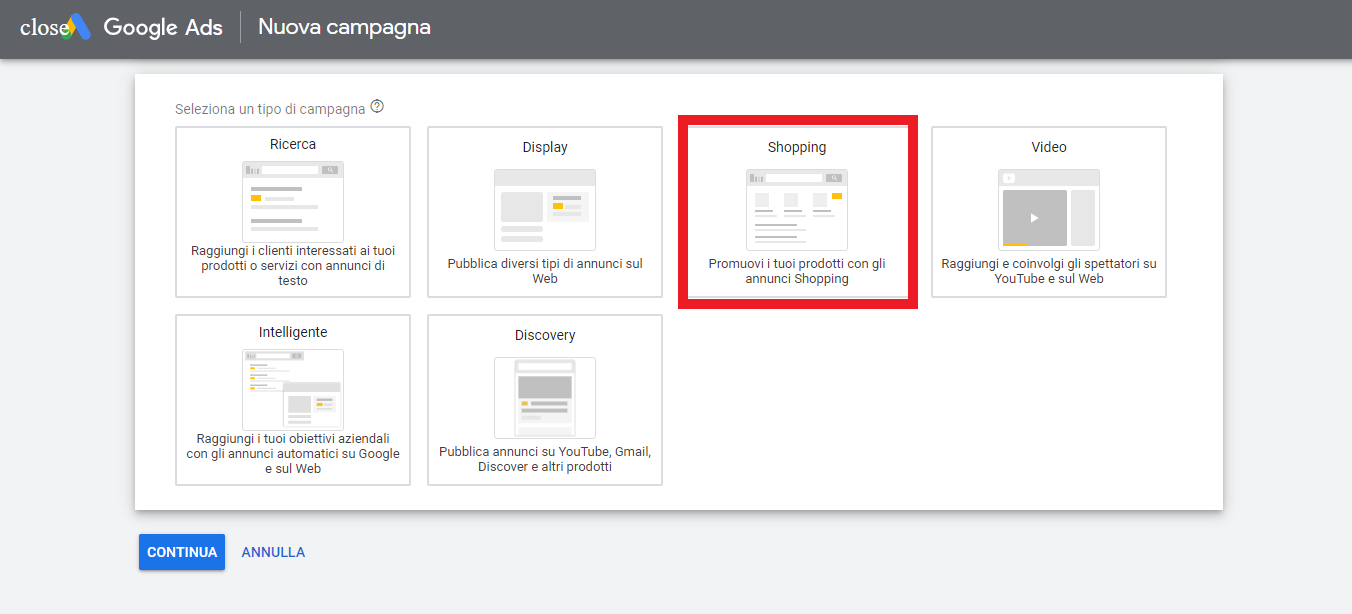
Task: Click the Google Ads logo icon
Action: (79, 27)
